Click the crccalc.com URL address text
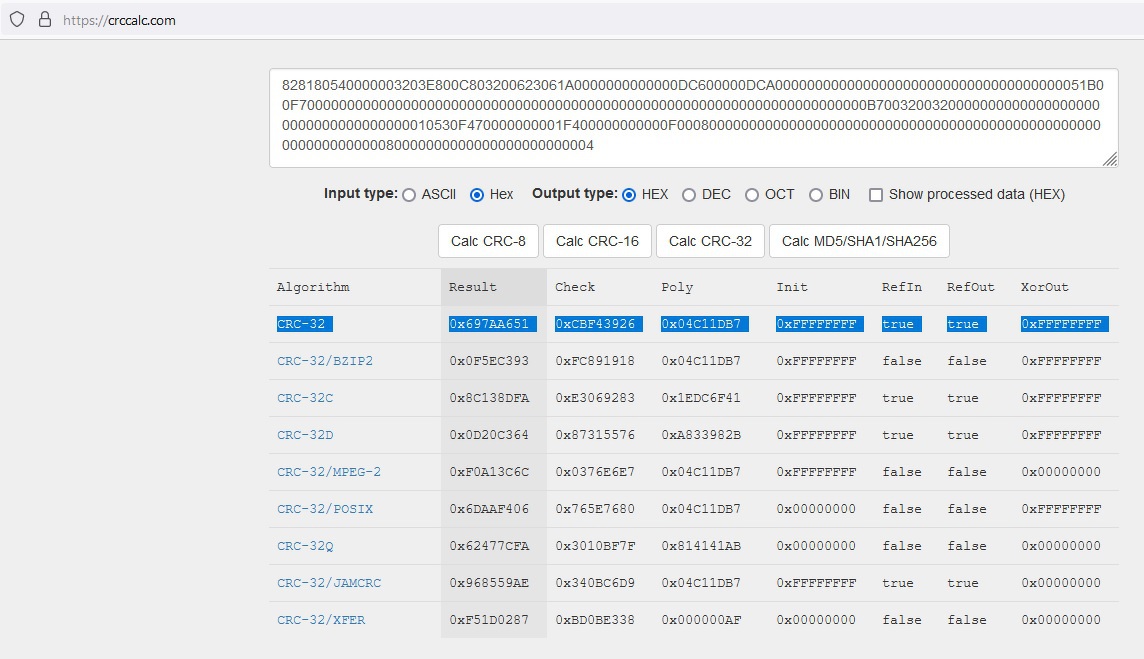Viewport: 1144px width, 659px height. (119, 20)
